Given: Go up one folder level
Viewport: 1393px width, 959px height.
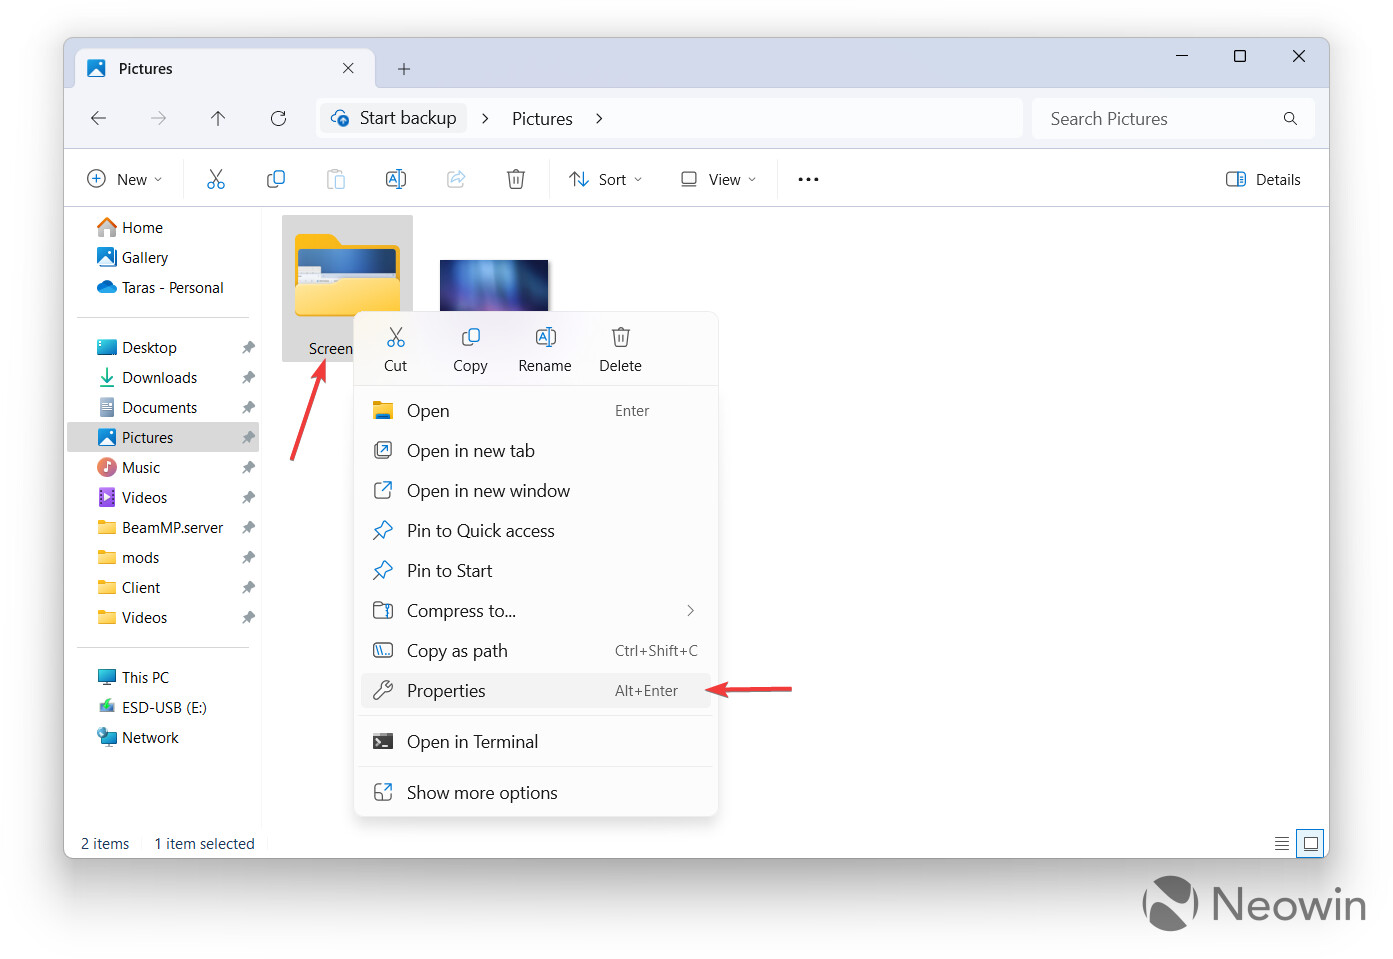Looking at the screenshot, I should (x=218, y=118).
